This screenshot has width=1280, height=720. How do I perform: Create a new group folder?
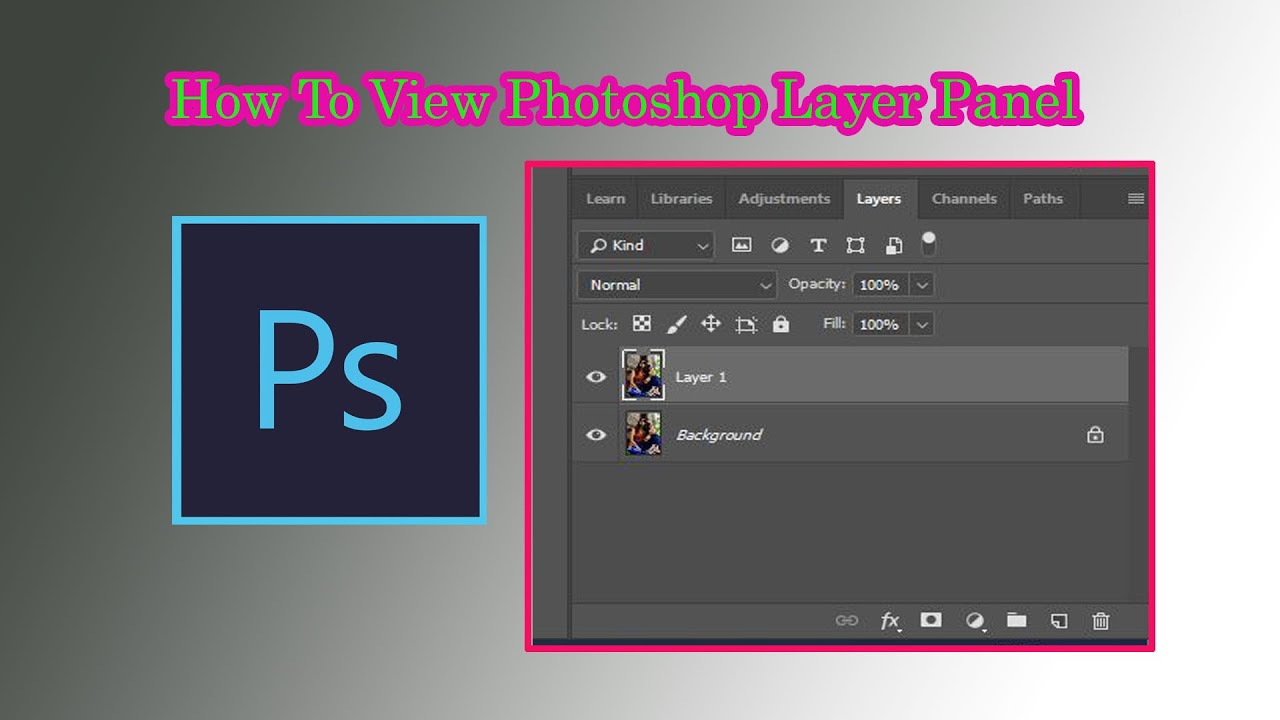pyautogui.click(x=1017, y=621)
